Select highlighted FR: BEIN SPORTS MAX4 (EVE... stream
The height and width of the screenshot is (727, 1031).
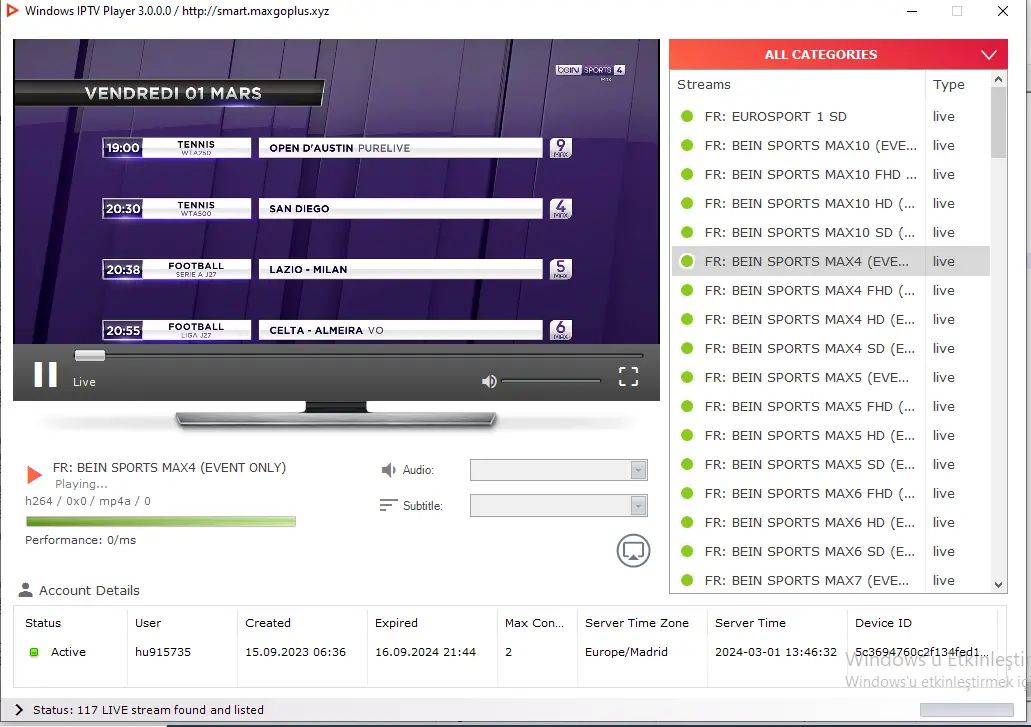pos(830,261)
